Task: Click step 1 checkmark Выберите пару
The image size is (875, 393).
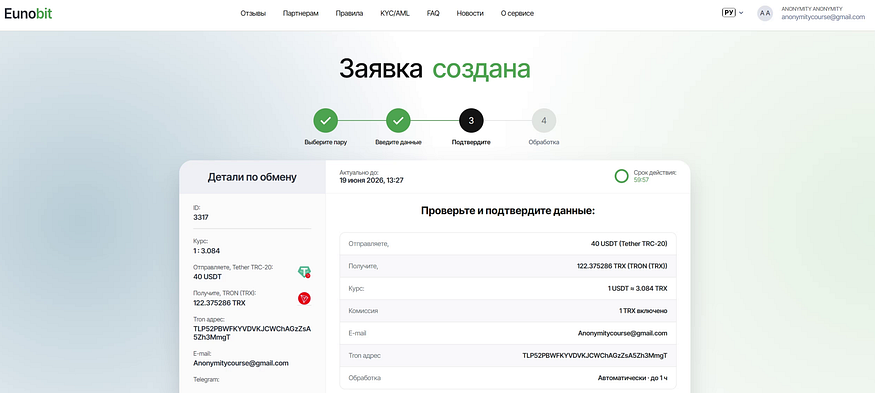Action: pyautogui.click(x=326, y=121)
